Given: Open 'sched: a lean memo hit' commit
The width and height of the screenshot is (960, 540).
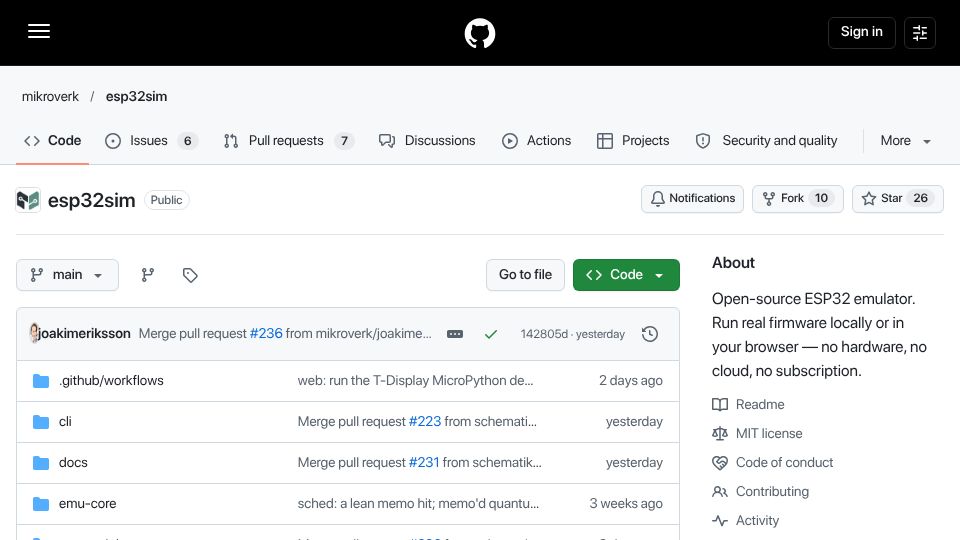Looking at the screenshot, I should pyautogui.click(x=418, y=504).
